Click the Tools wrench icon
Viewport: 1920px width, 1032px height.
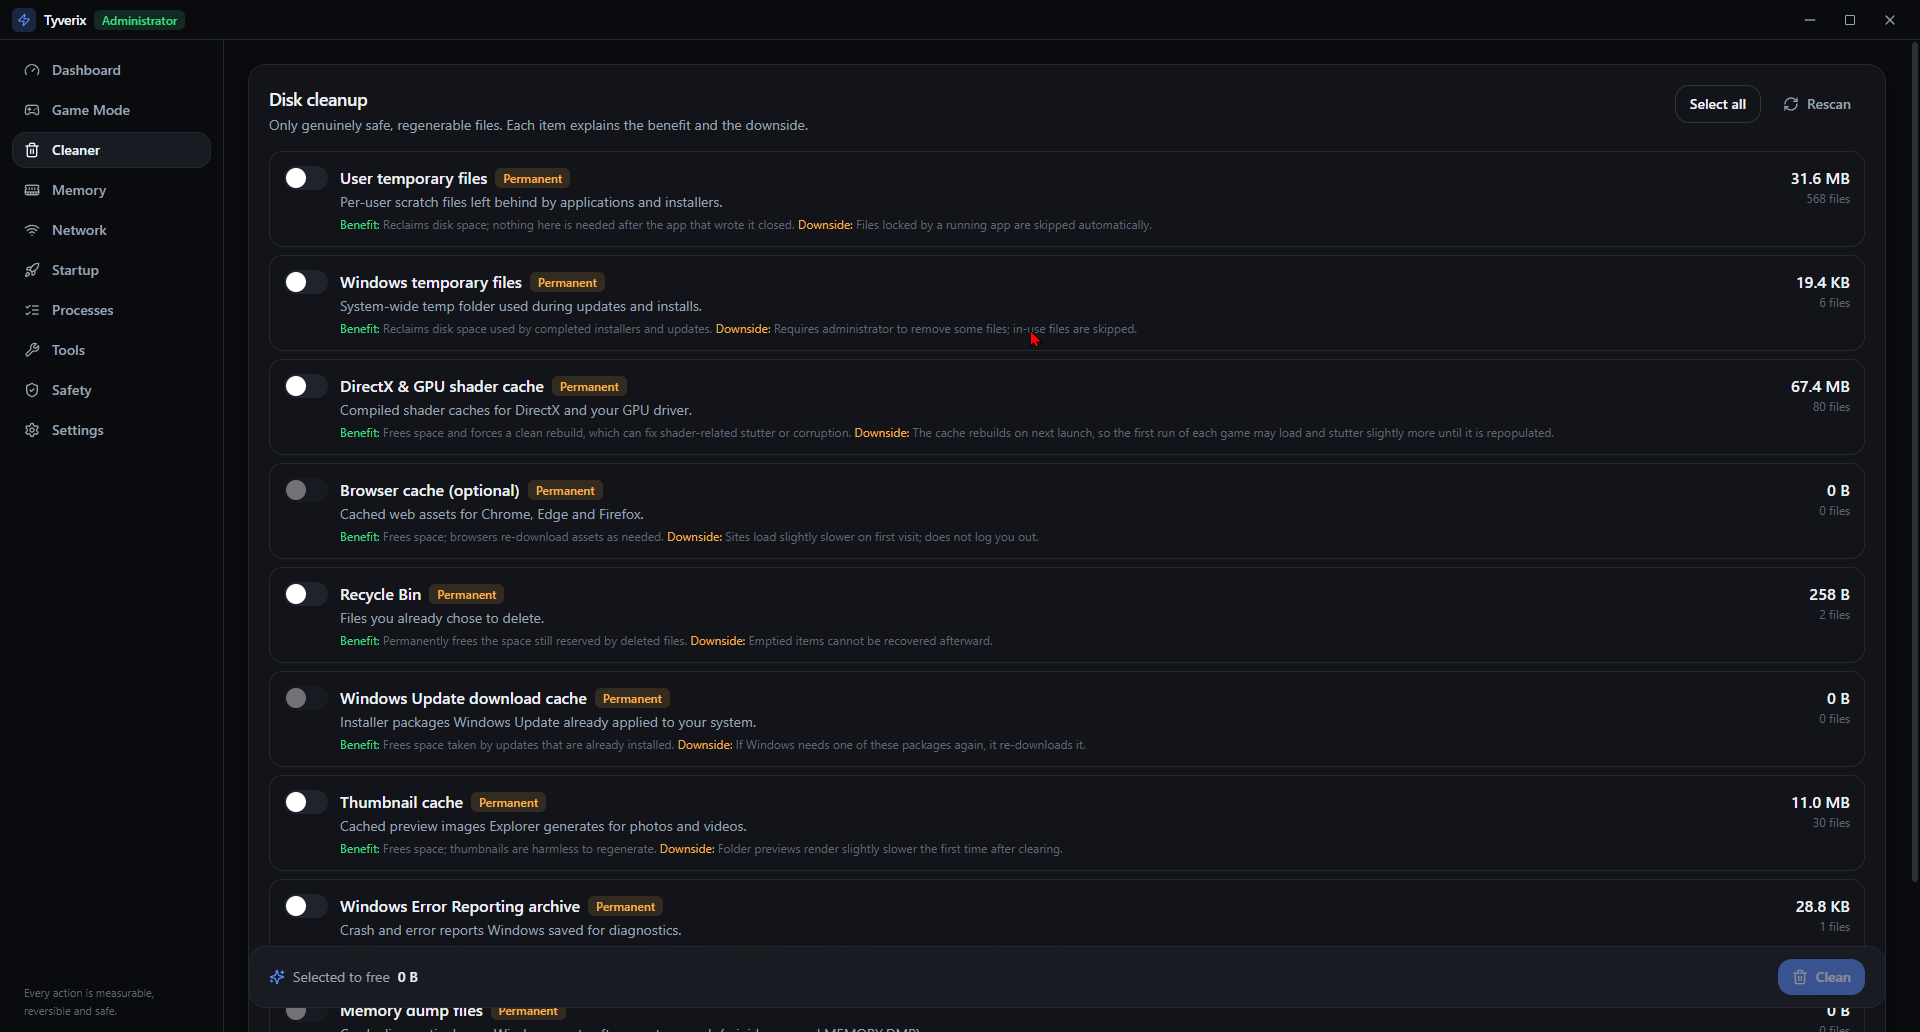point(32,350)
